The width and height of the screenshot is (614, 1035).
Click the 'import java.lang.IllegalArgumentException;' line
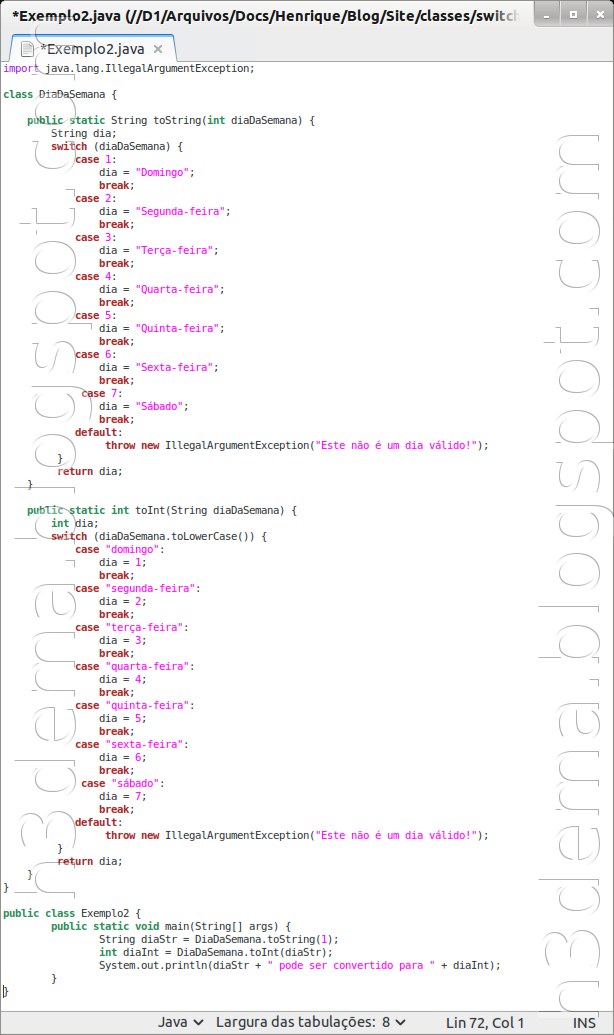pyautogui.click(x=129, y=69)
